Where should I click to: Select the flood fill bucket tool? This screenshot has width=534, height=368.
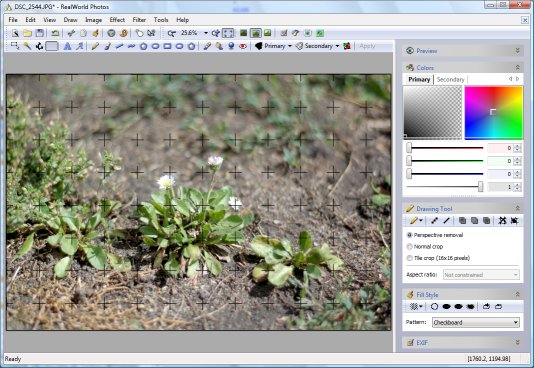[x=219, y=46]
